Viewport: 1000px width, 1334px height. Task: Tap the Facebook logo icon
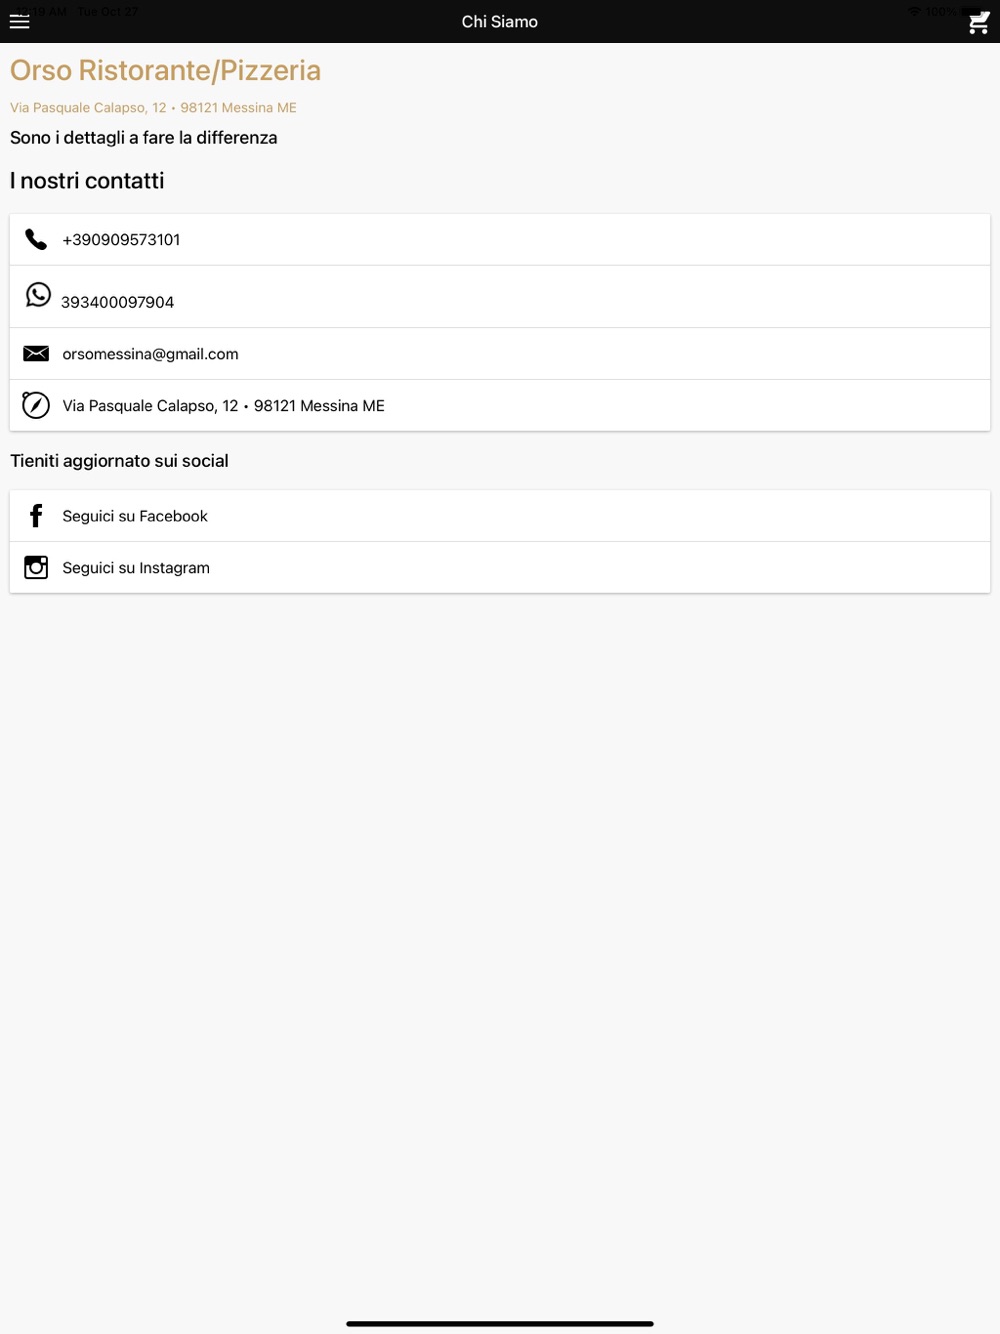tap(36, 516)
